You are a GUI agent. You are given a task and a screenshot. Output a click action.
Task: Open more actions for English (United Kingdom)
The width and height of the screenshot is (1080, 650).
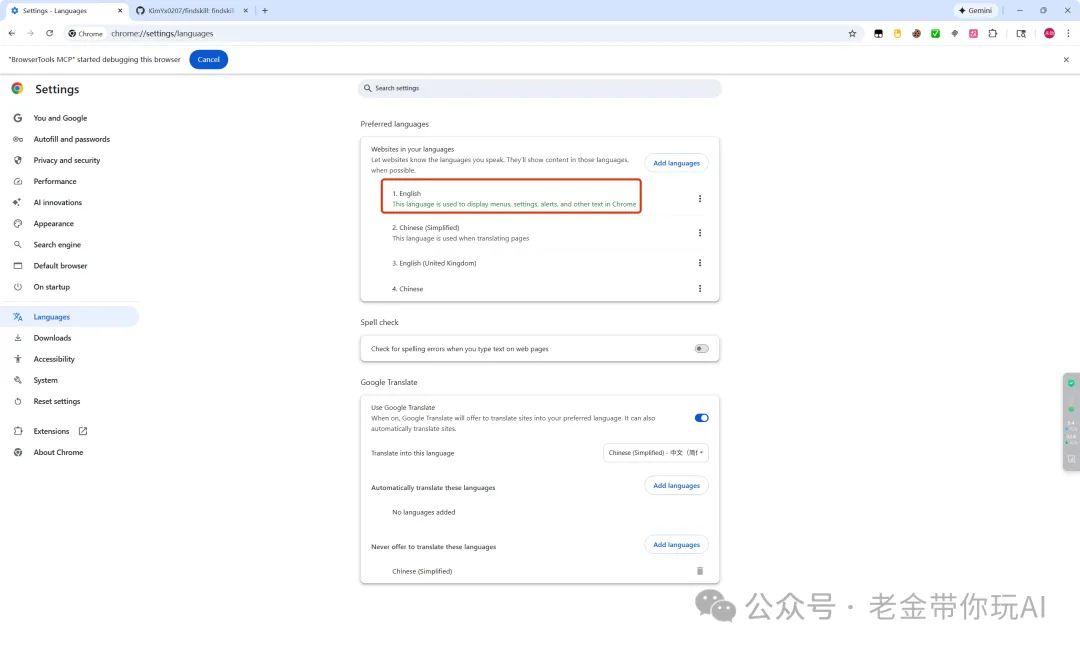point(700,263)
